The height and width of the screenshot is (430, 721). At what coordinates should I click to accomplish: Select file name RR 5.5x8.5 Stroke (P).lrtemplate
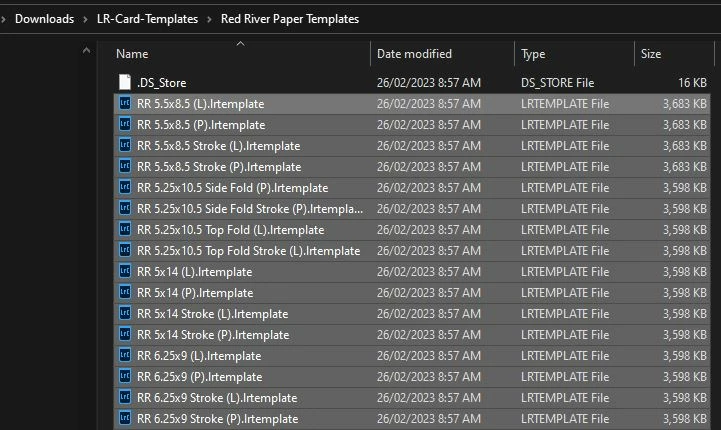219,167
